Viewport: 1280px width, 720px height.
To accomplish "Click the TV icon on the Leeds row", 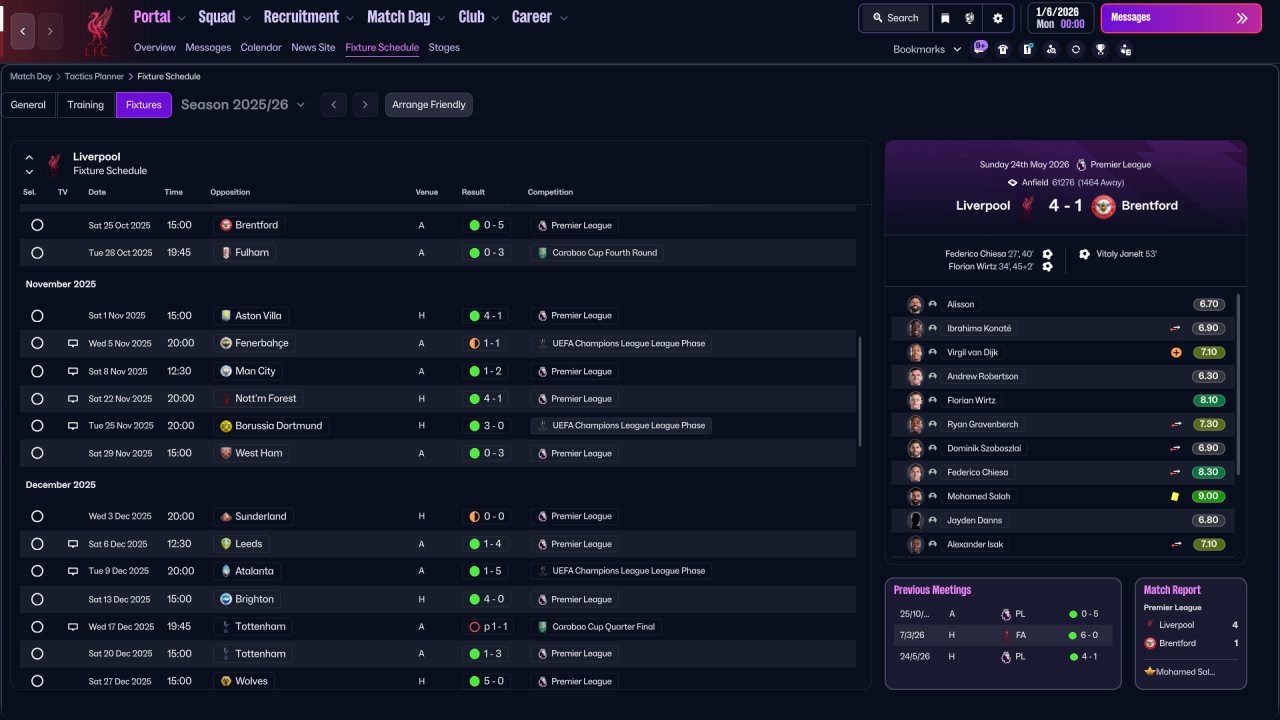I will (x=72, y=544).
